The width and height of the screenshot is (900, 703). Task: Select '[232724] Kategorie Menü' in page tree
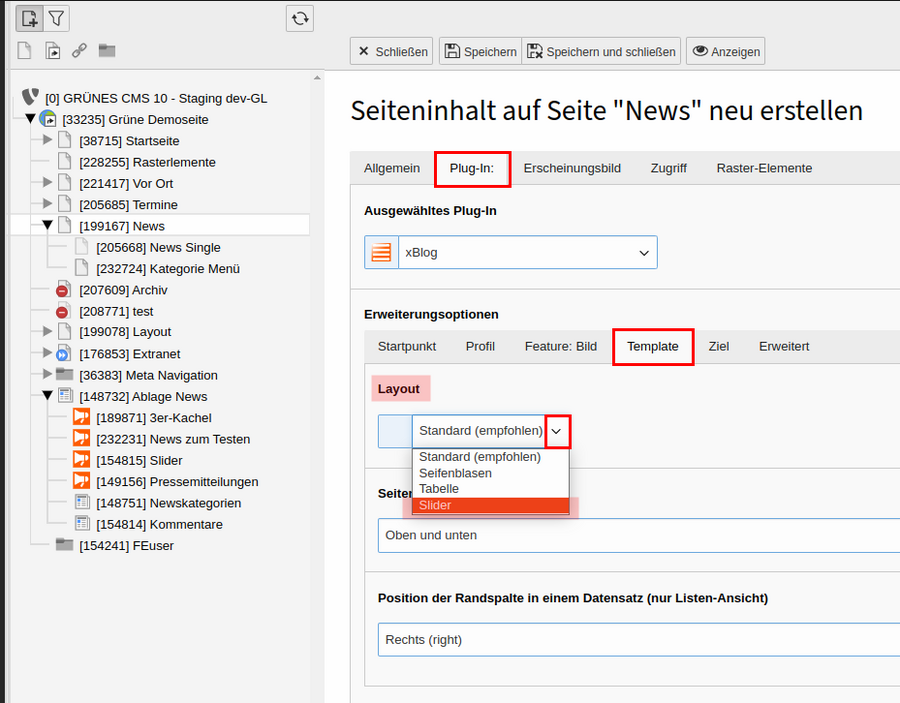click(168, 269)
